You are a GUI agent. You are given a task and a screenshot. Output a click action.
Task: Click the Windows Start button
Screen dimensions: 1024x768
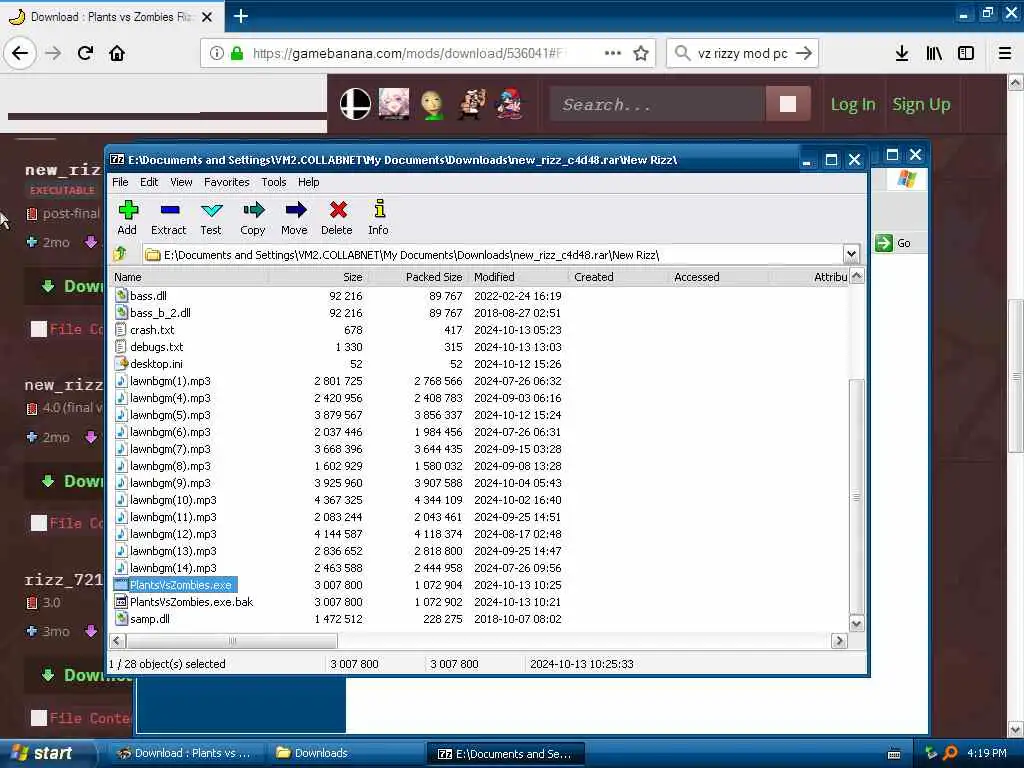click(x=46, y=753)
